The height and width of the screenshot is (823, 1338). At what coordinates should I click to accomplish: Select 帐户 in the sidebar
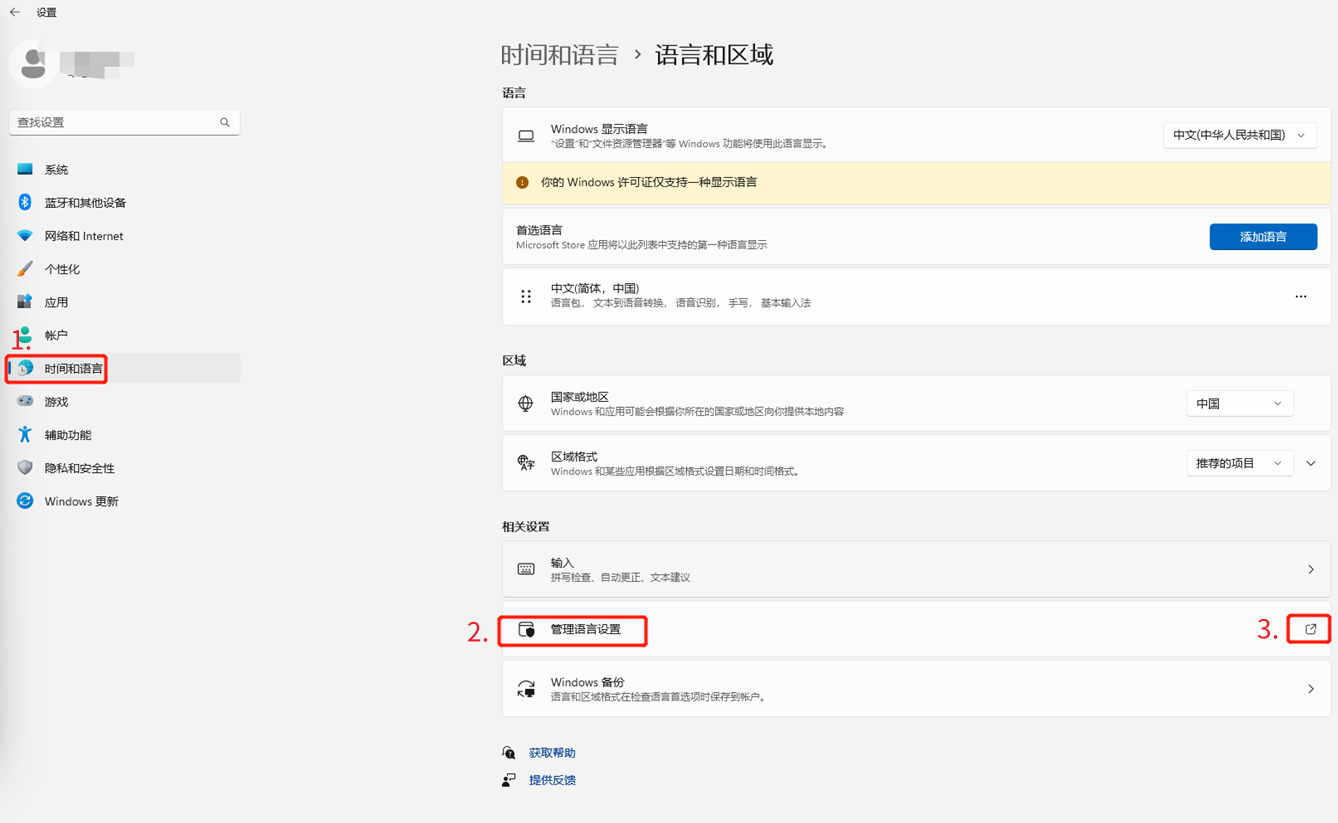(x=124, y=335)
